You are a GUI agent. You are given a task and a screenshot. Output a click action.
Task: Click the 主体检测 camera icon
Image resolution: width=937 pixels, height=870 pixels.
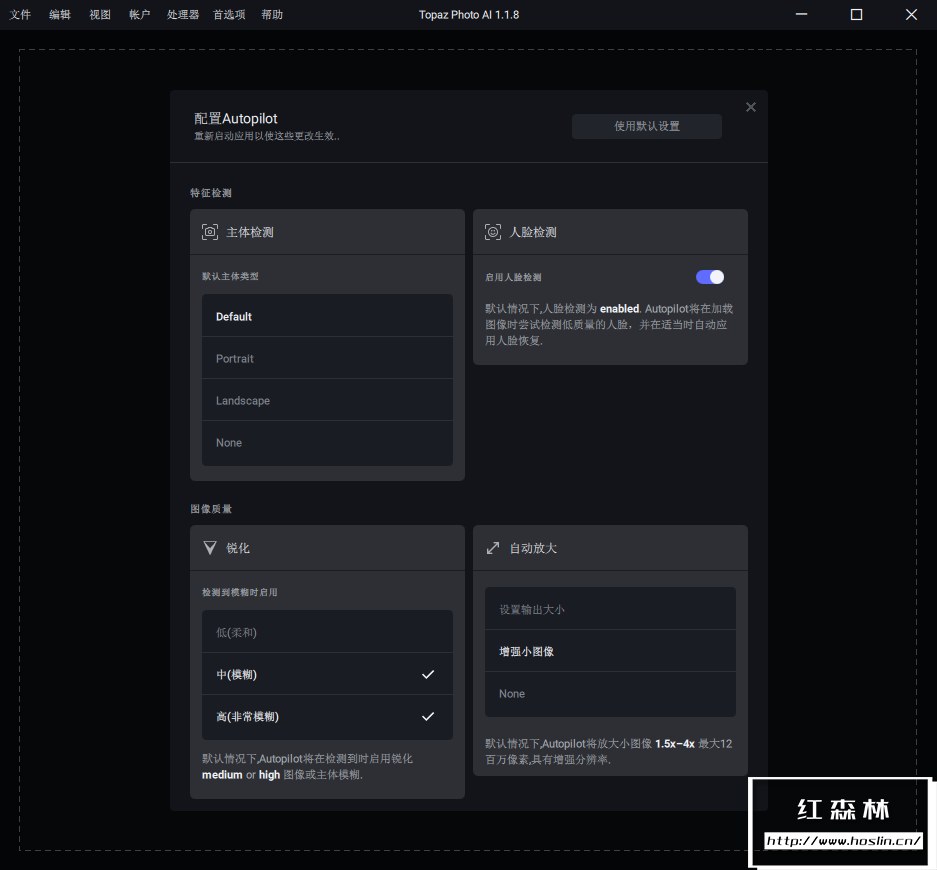pos(210,232)
